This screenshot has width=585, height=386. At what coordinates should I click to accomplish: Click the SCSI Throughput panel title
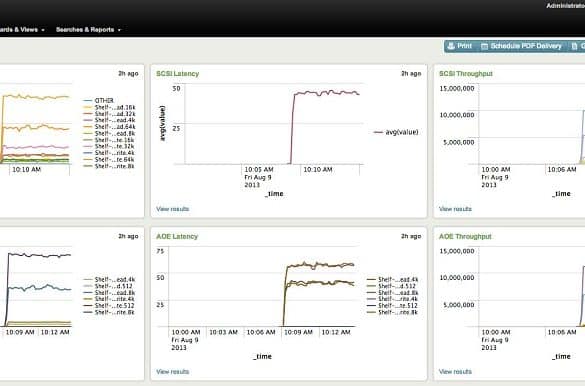(x=466, y=73)
